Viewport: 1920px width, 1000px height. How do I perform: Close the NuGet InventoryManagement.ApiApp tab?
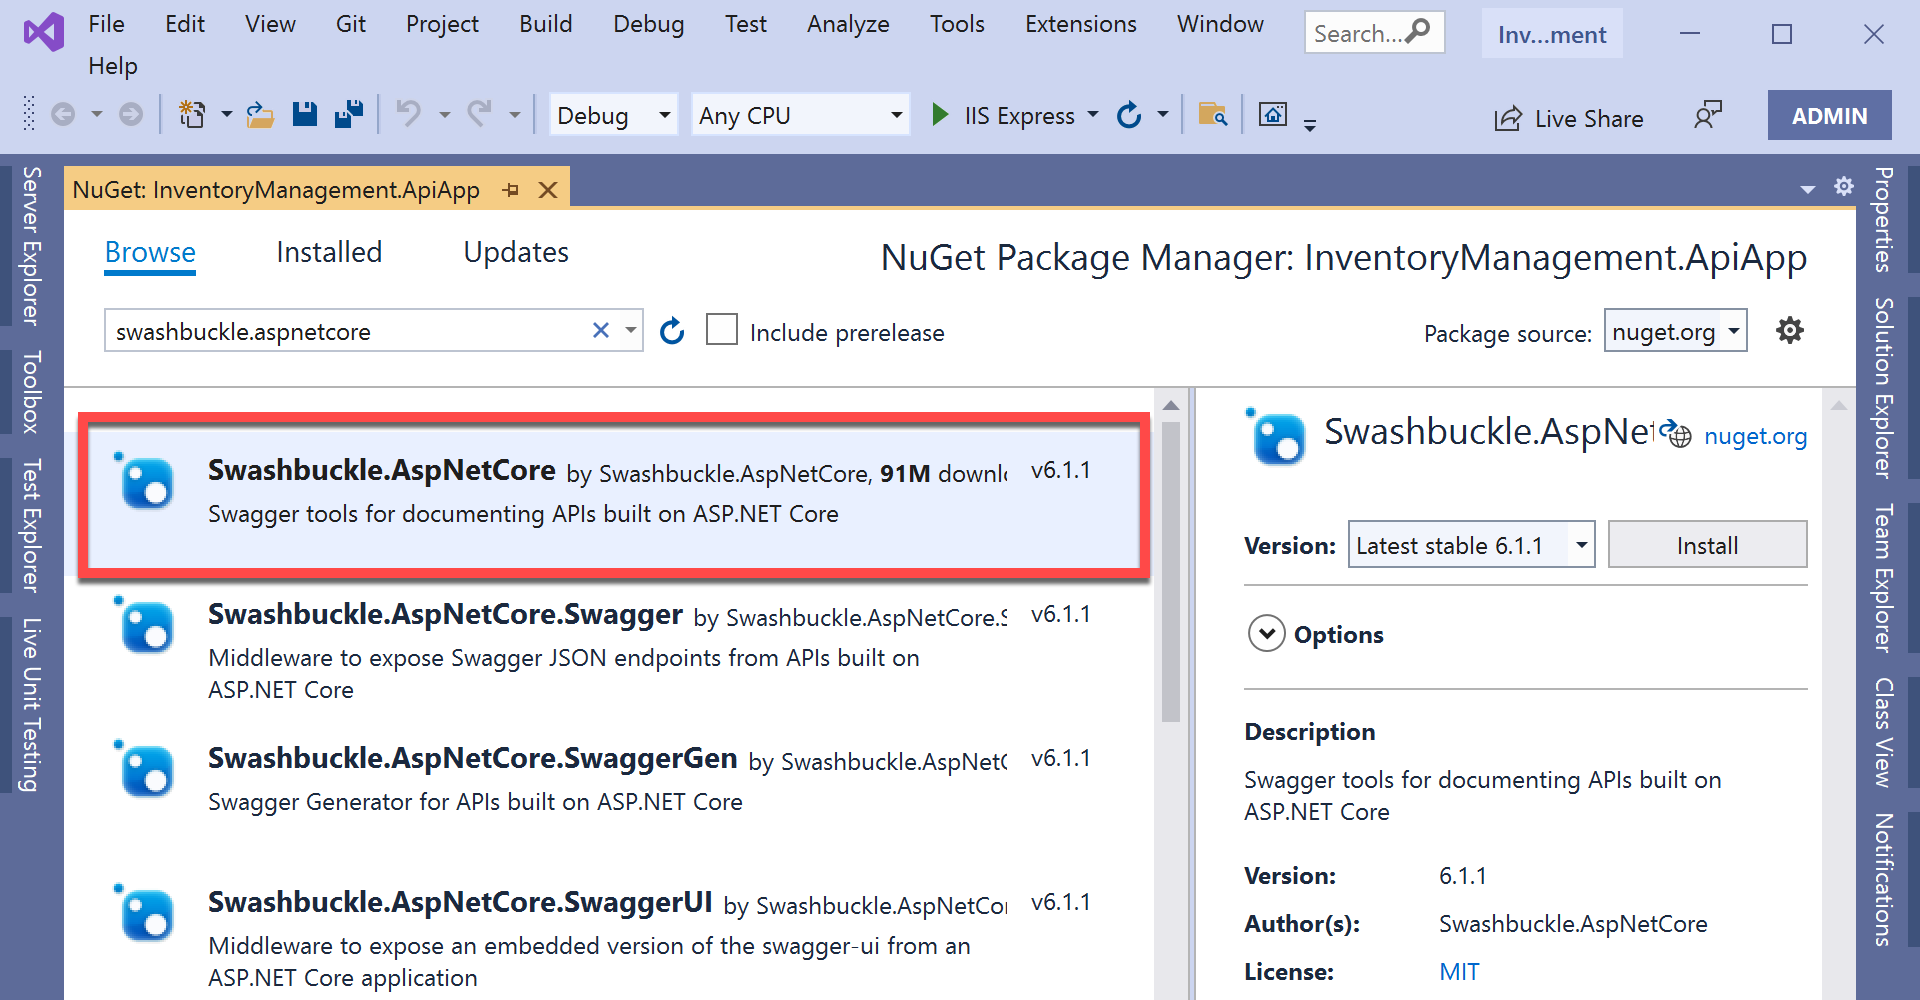[548, 190]
